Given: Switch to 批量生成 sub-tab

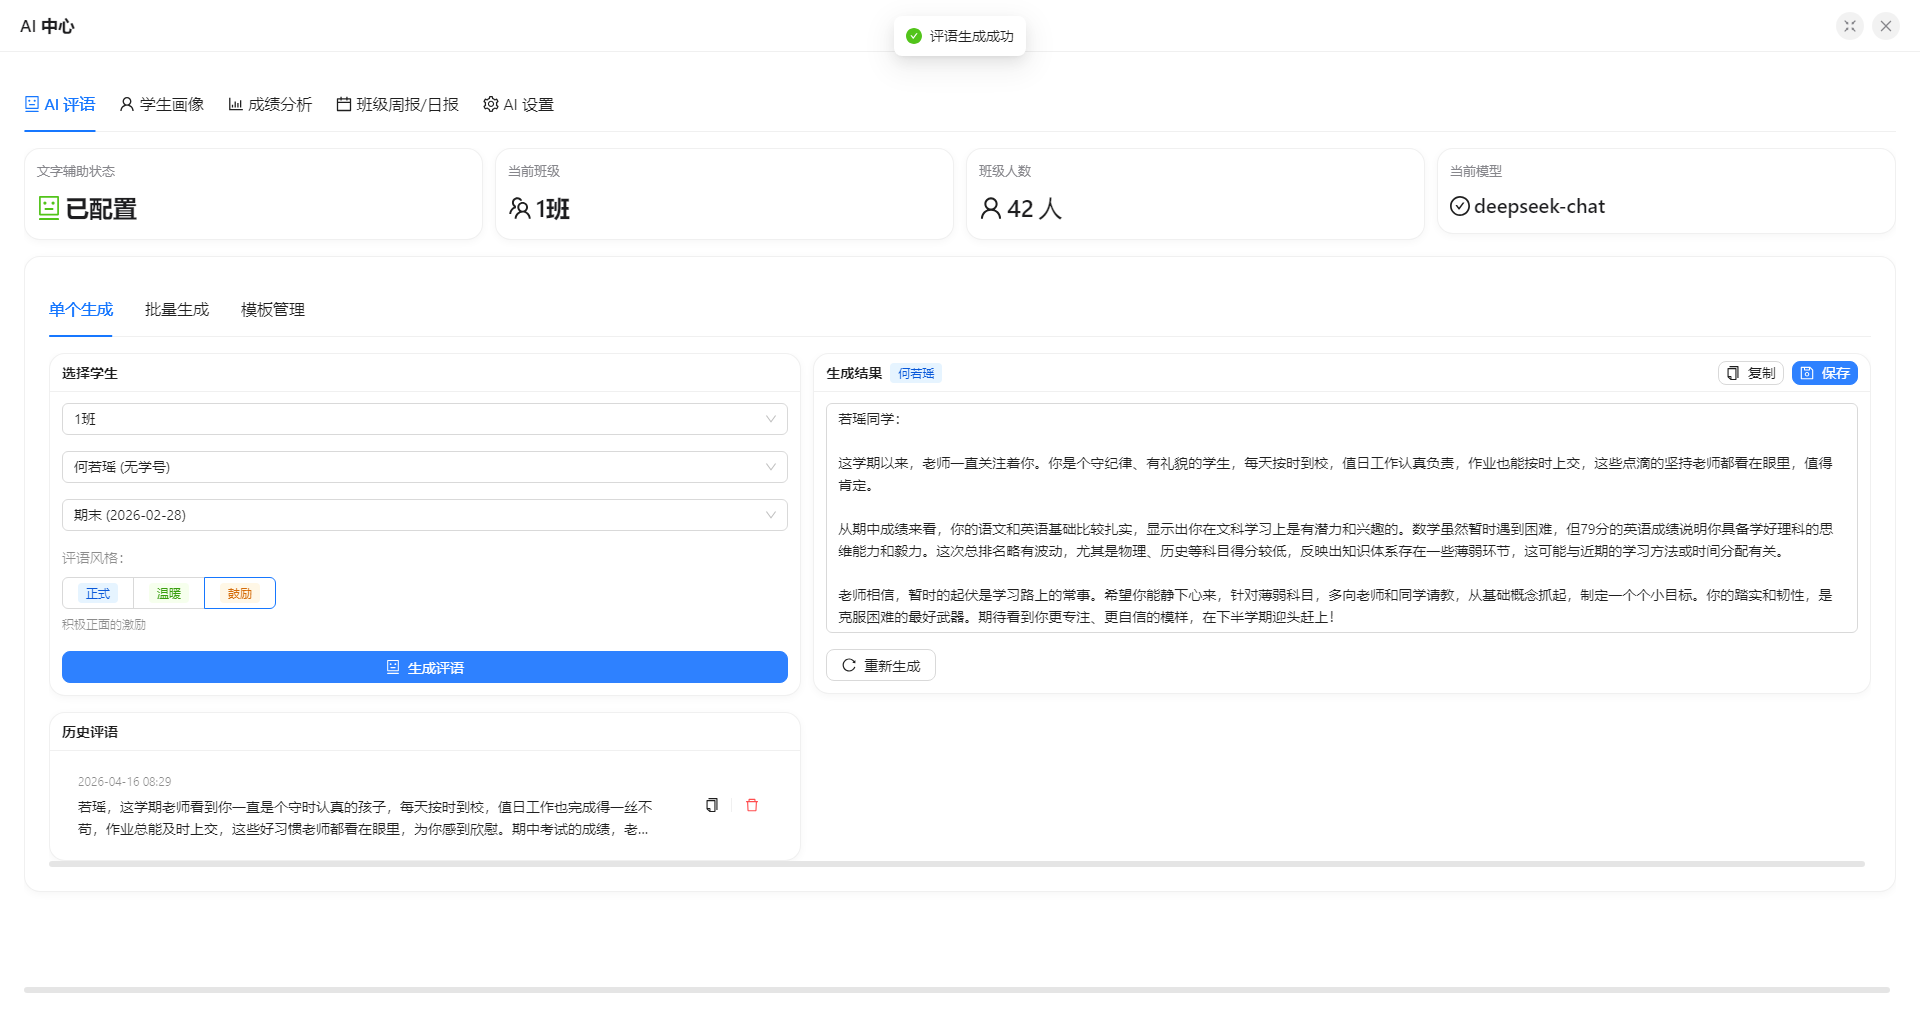Looking at the screenshot, I should 177,309.
